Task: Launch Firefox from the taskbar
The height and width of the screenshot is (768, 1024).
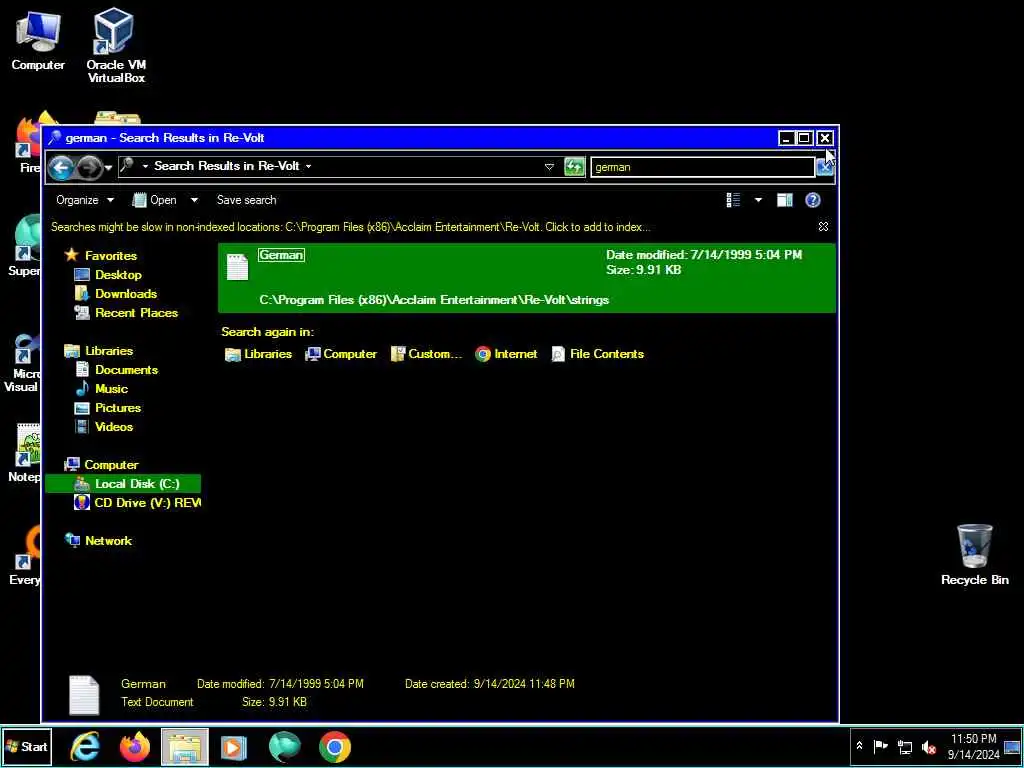Action: tap(135, 747)
